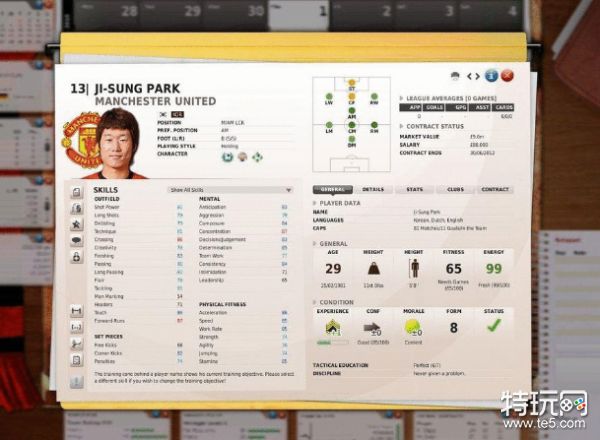The image size is (600, 440).
Task: Collapse the League Averages section
Action: point(401,98)
